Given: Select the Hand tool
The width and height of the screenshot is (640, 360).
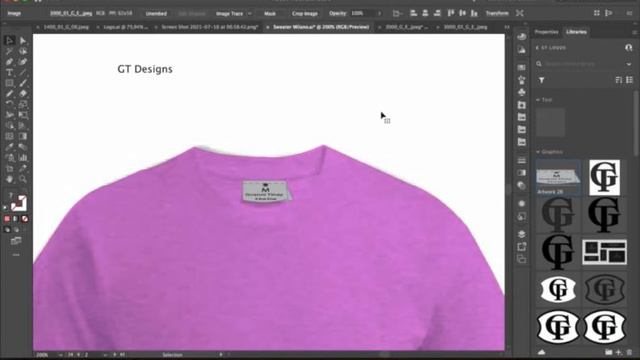Looking at the screenshot, I should point(9,179).
